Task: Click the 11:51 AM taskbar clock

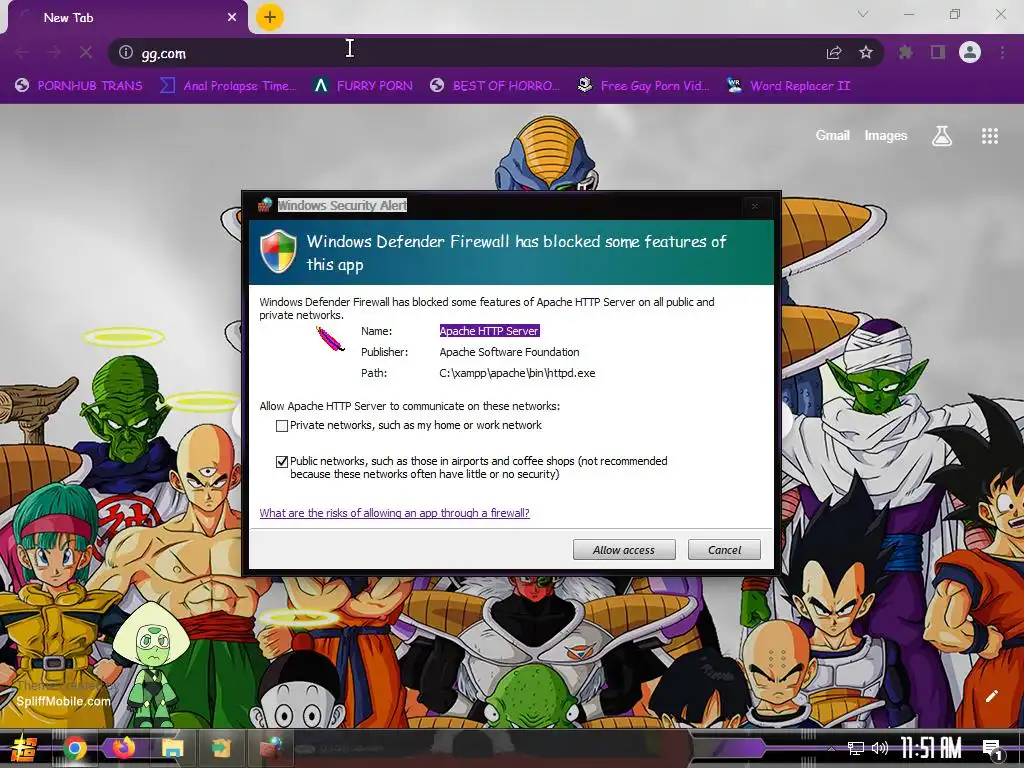Action: click(931, 748)
